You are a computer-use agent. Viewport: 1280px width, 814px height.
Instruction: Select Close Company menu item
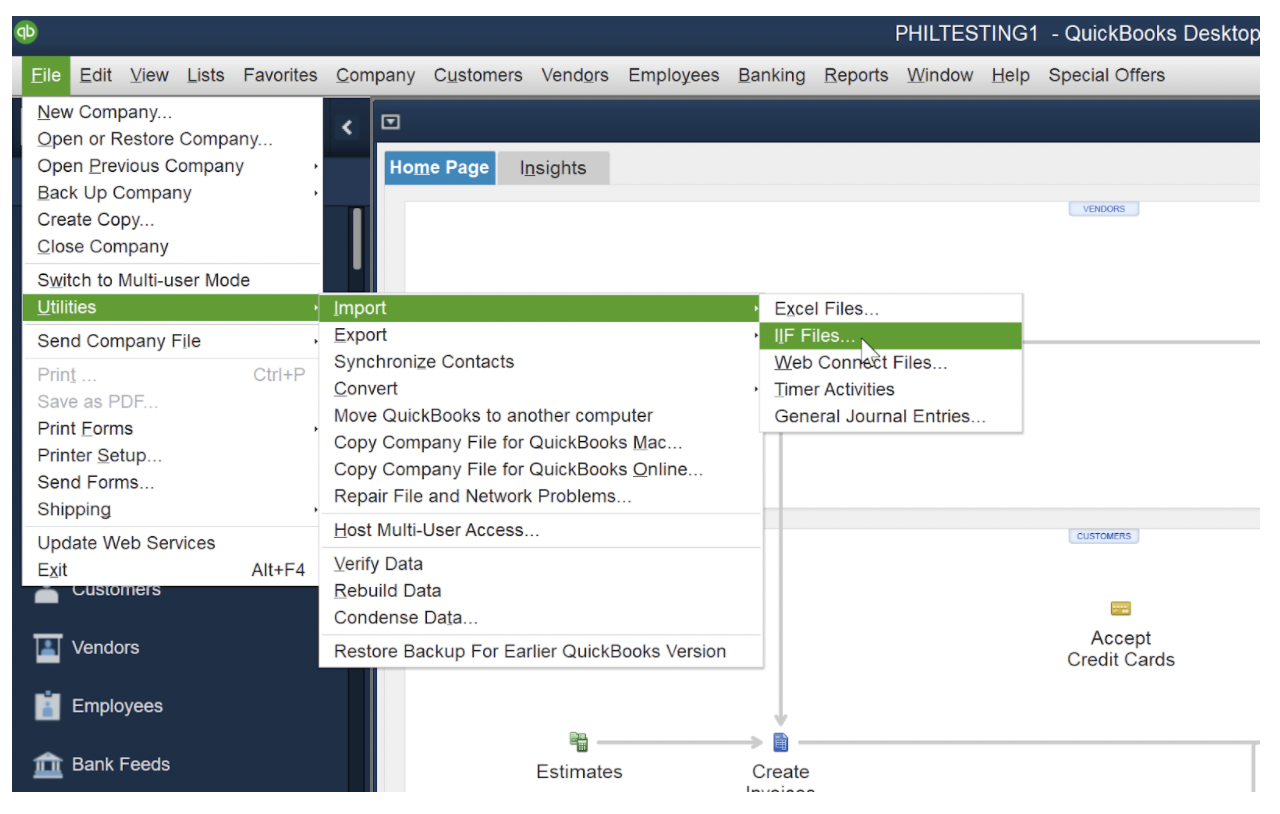(172, 247)
